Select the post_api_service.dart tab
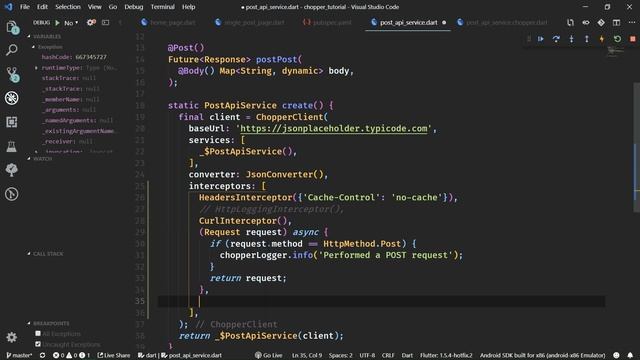The width and height of the screenshot is (640, 360). pyautogui.click(x=408, y=23)
